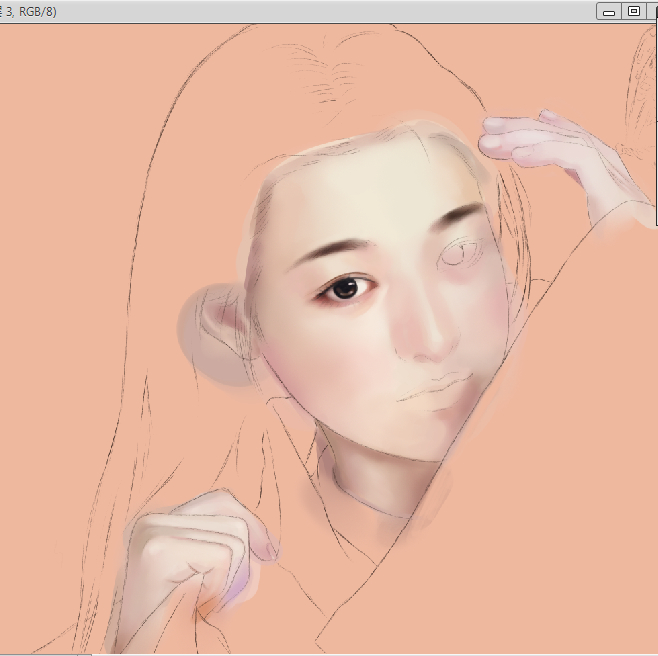Click the RGB/8 document title bar

[x=300, y=11]
